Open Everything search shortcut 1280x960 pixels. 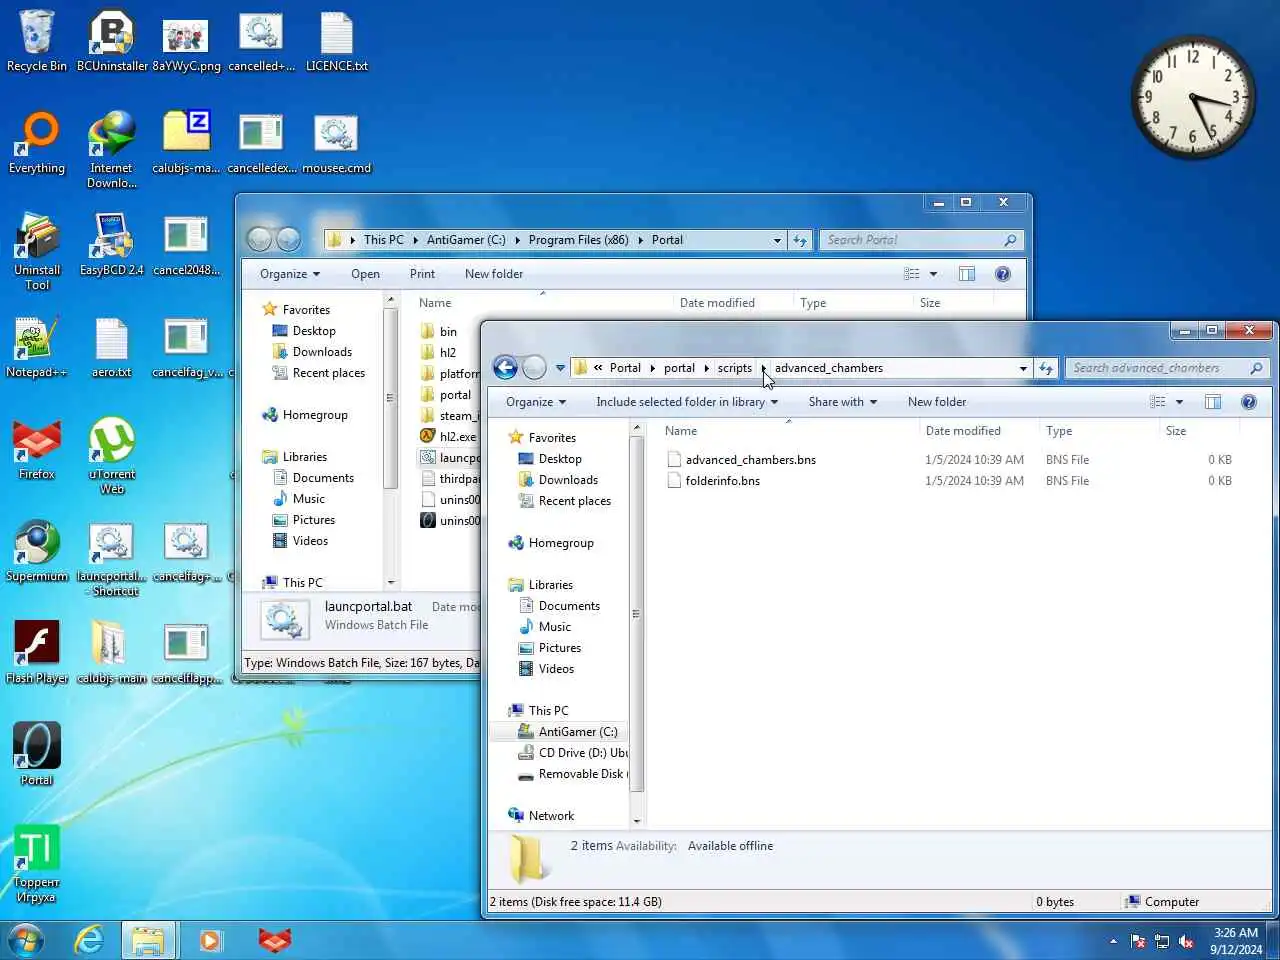click(x=37, y=143)
